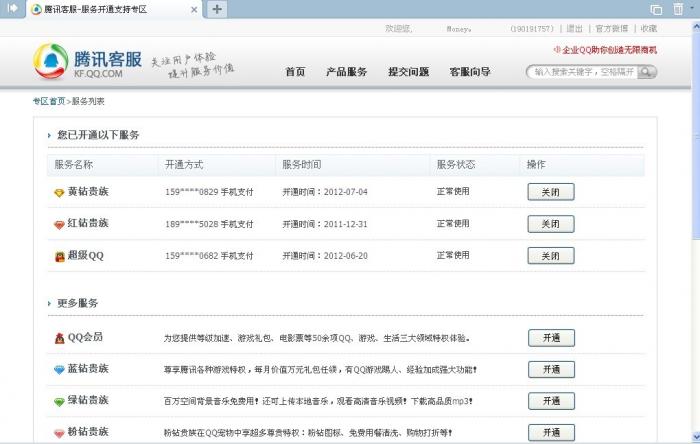Click the 超级QQ service icon

click(60, 257)
